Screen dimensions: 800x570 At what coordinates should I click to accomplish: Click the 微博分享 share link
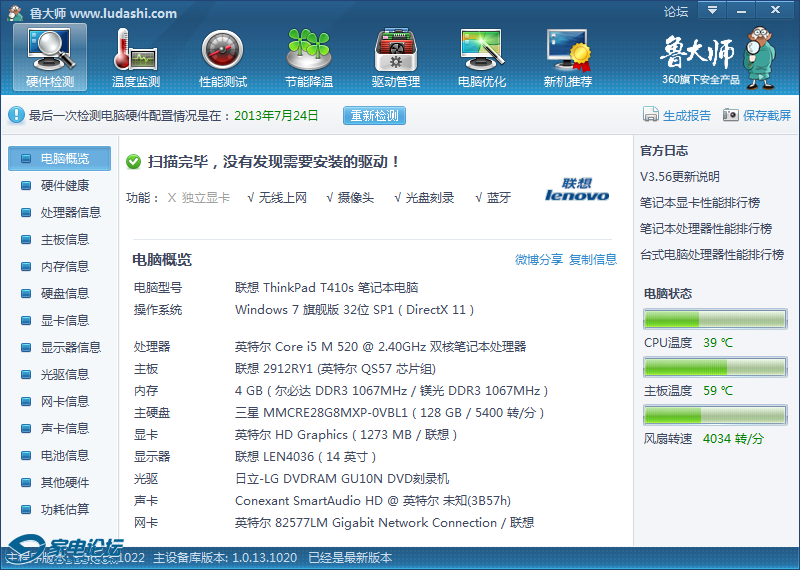[539, 260]
